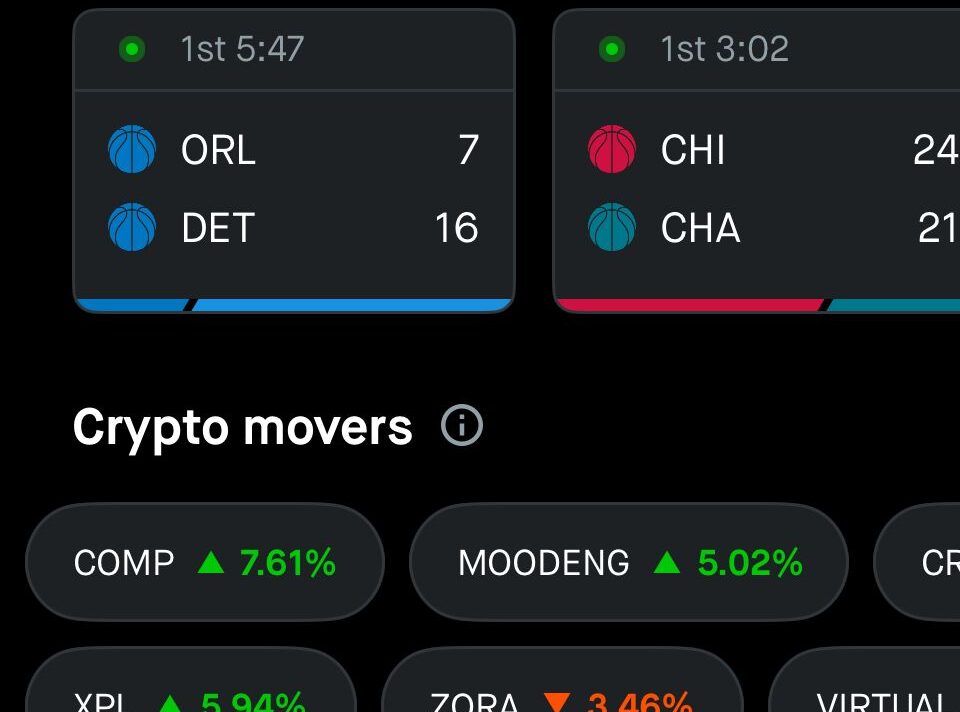Screen dimensions: 960x712
Task: Open the ORL vs DET game card
Action: coord(293,160)
